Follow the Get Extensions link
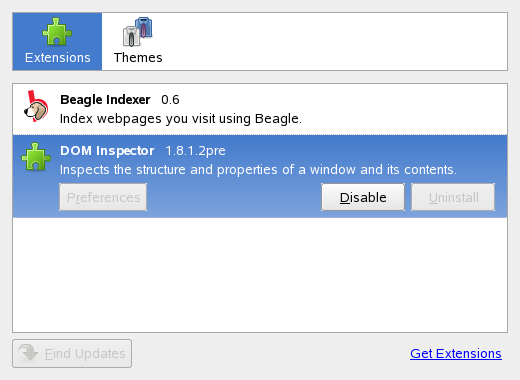Screen dimensions: 520x380 pos(456,353)
